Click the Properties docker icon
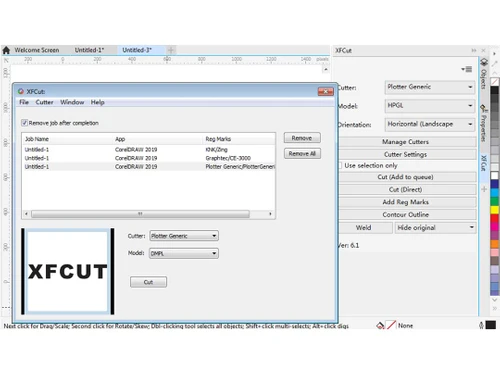500x375 pixels. (x=484, y=108)
